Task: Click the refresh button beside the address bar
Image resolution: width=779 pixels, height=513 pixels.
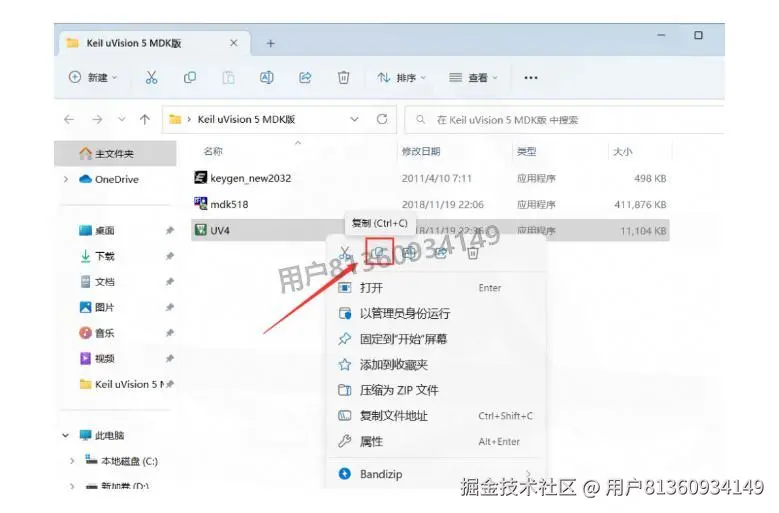Action: click(x=382, y=119)
